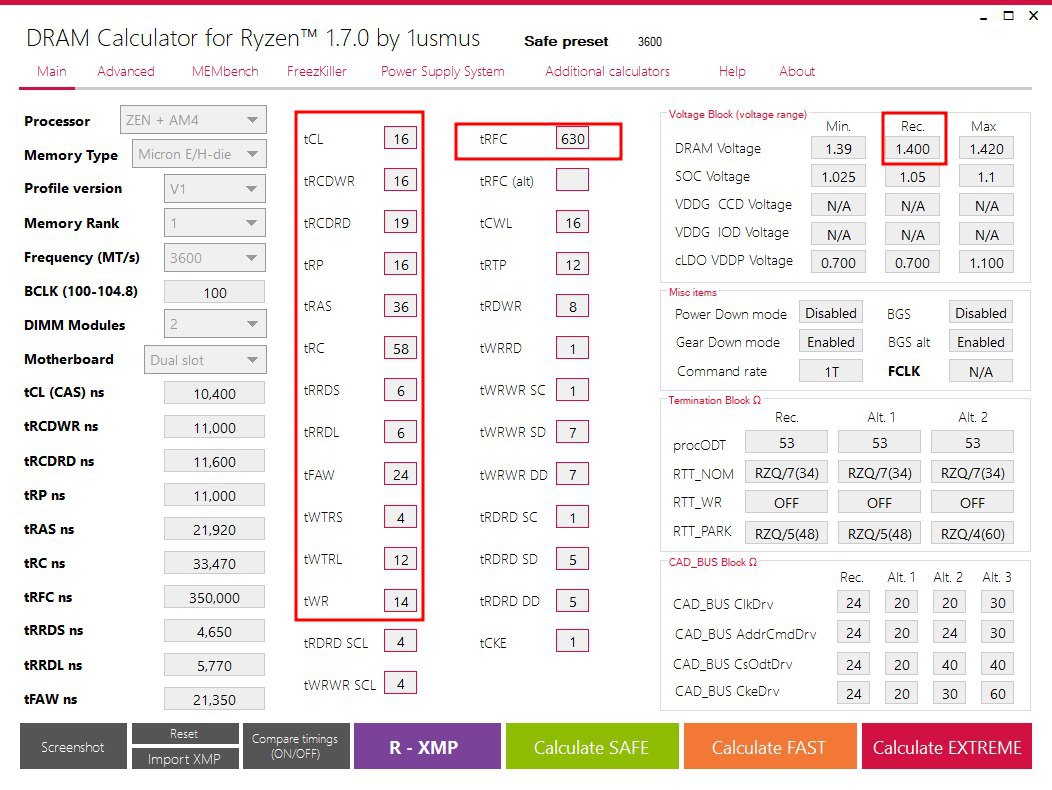Viewport: 1052px width, 790px height.
Task: Click the tRTP value 12
Action: [572, 264]
